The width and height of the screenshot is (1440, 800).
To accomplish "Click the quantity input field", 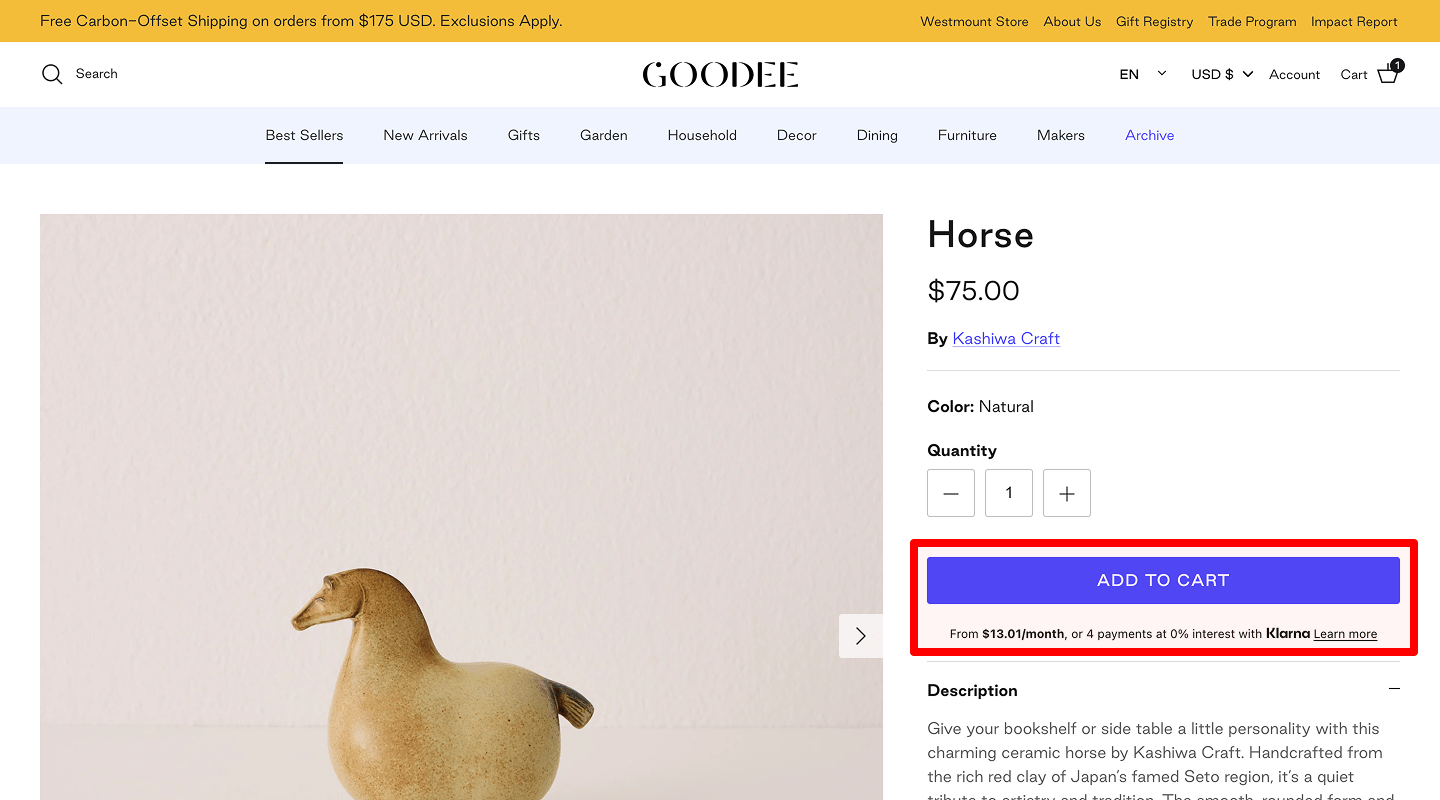I will [x=1008, y=493].
